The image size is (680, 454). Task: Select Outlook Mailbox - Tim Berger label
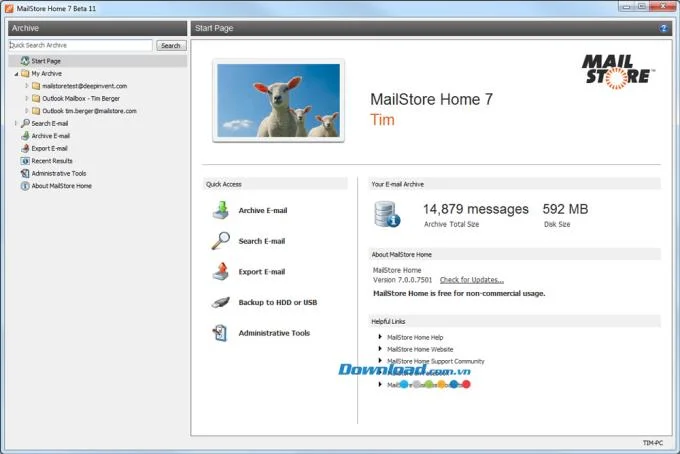81,98
